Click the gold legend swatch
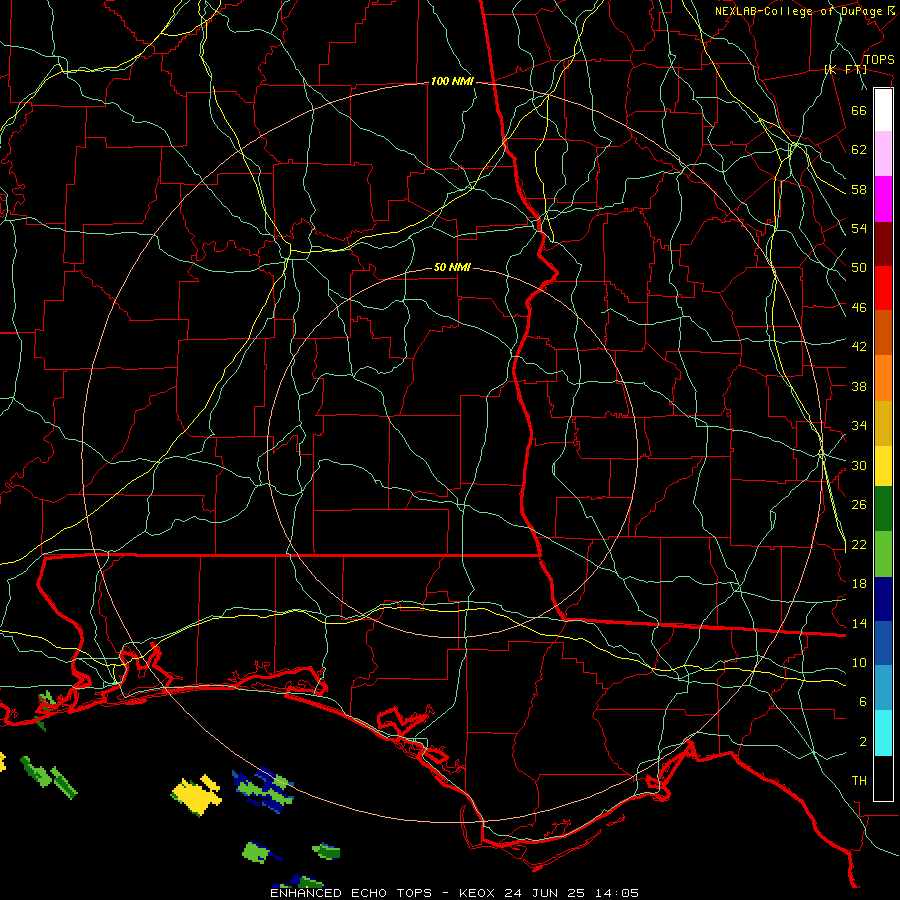900x900 pixels. (x=883, y=423)
